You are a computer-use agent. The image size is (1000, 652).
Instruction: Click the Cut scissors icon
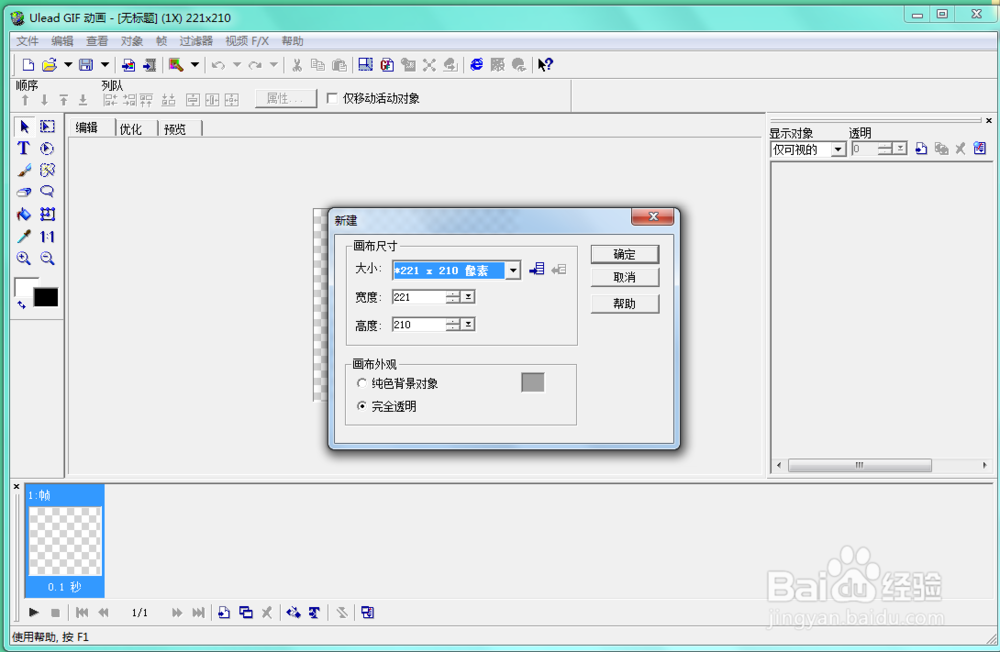point(297,65)
